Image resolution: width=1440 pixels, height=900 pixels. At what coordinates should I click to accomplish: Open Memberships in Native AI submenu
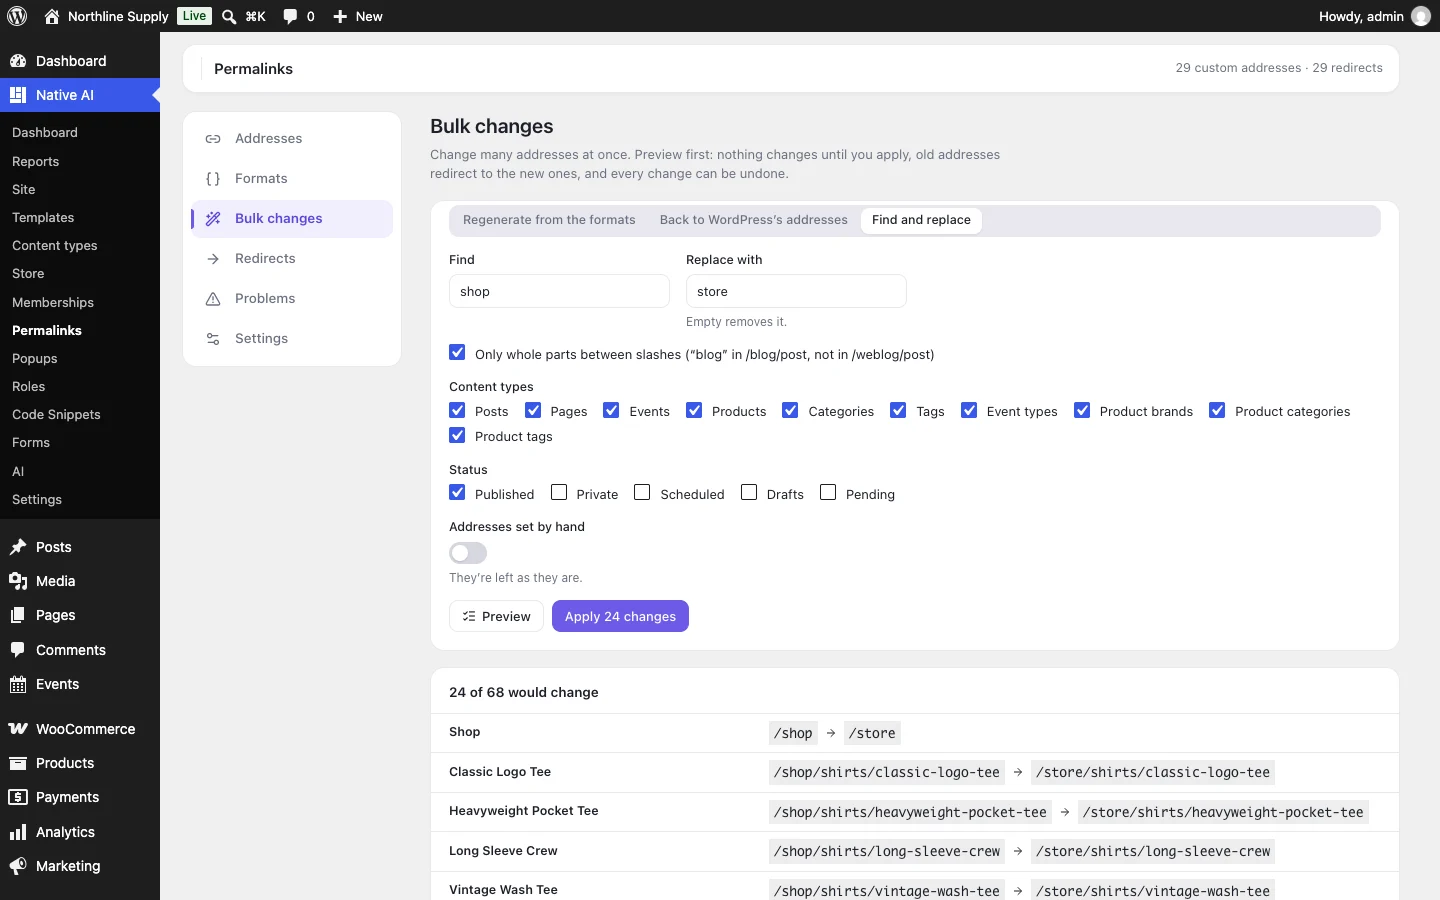[53, 303]
